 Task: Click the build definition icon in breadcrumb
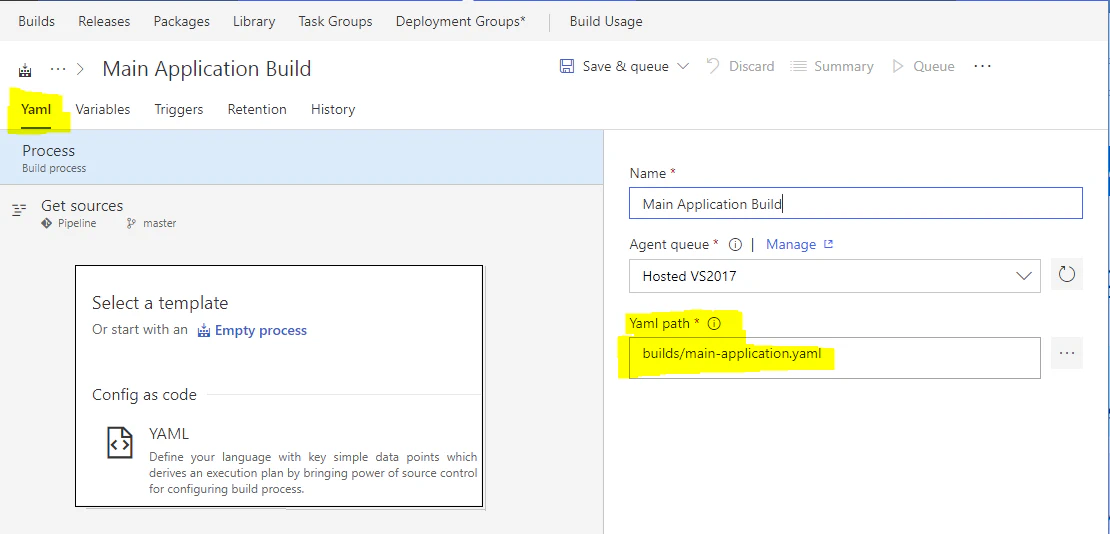click(x=25, y=70)
